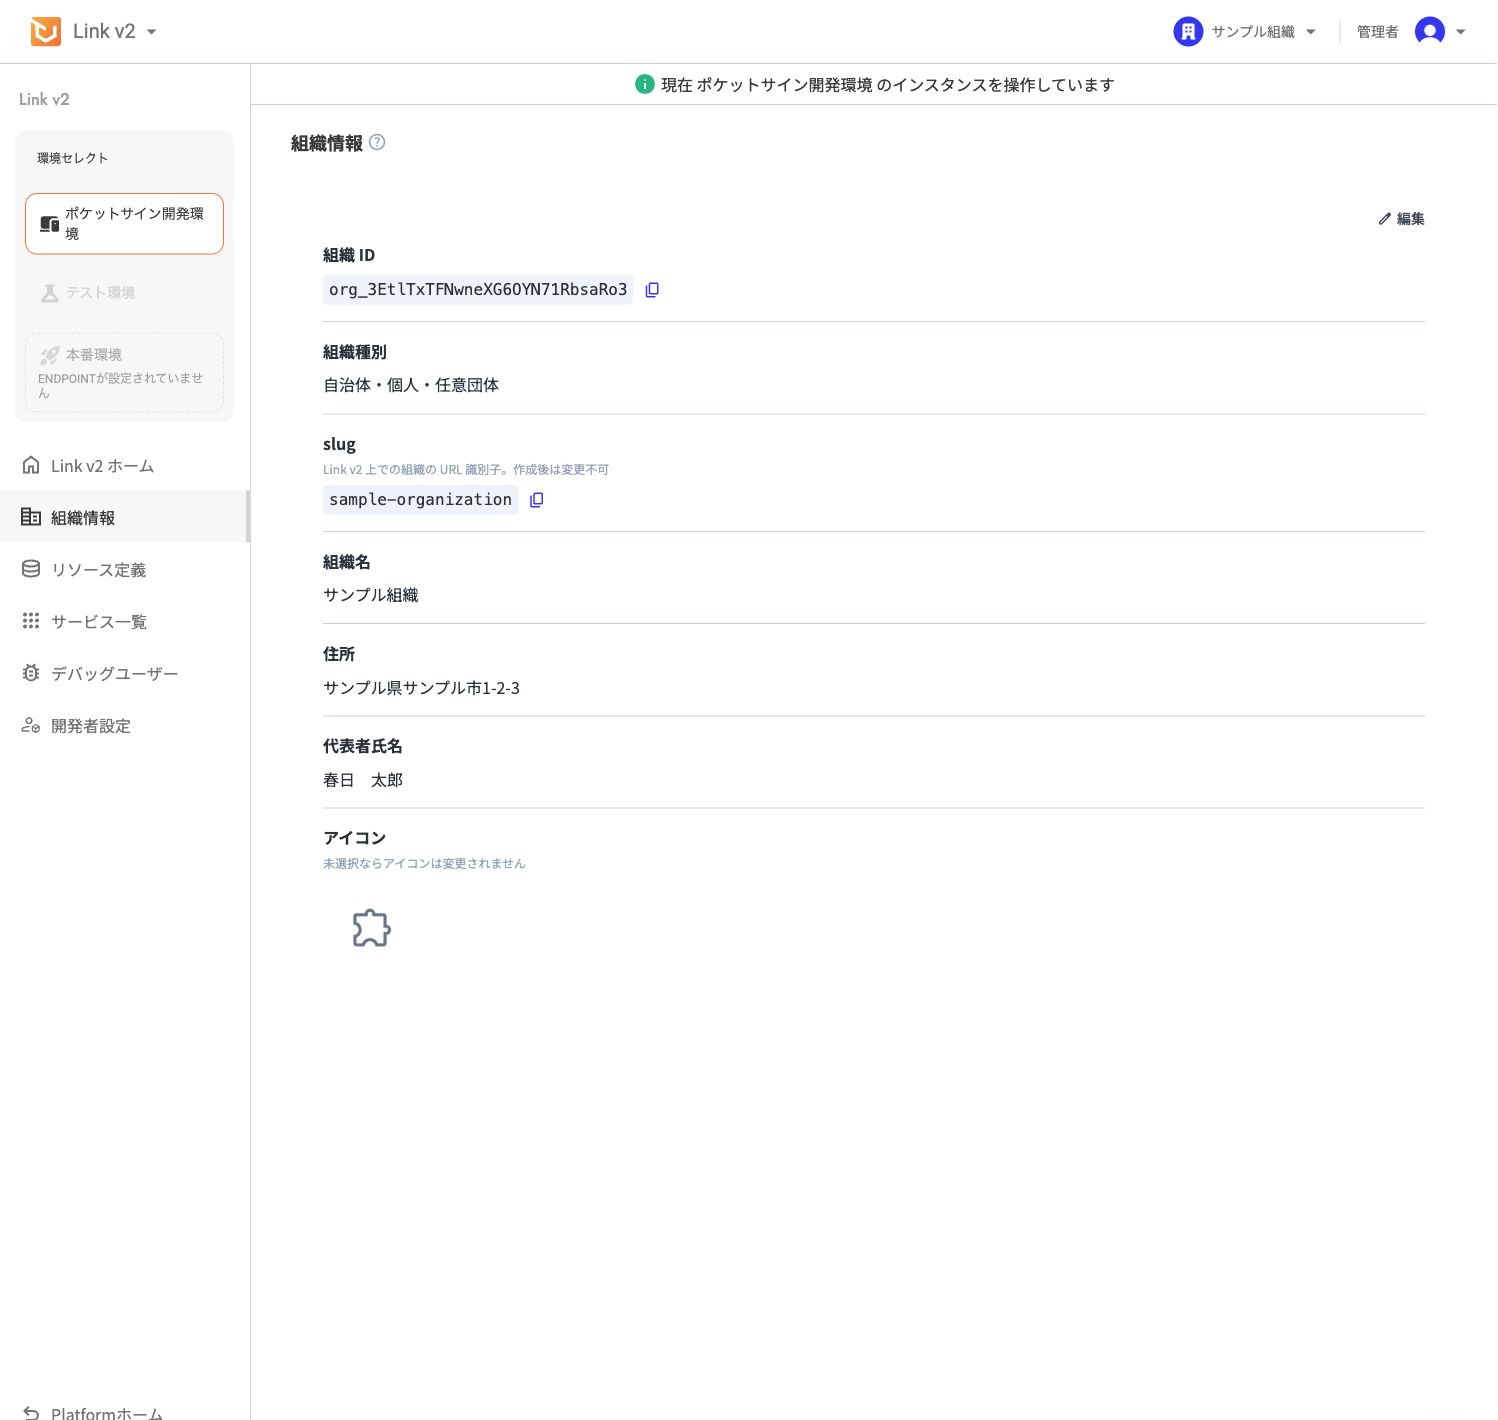
Task: Select the ポケットサイン開発環境 environment
Action: pyautogui.click(x=124, y=224)
